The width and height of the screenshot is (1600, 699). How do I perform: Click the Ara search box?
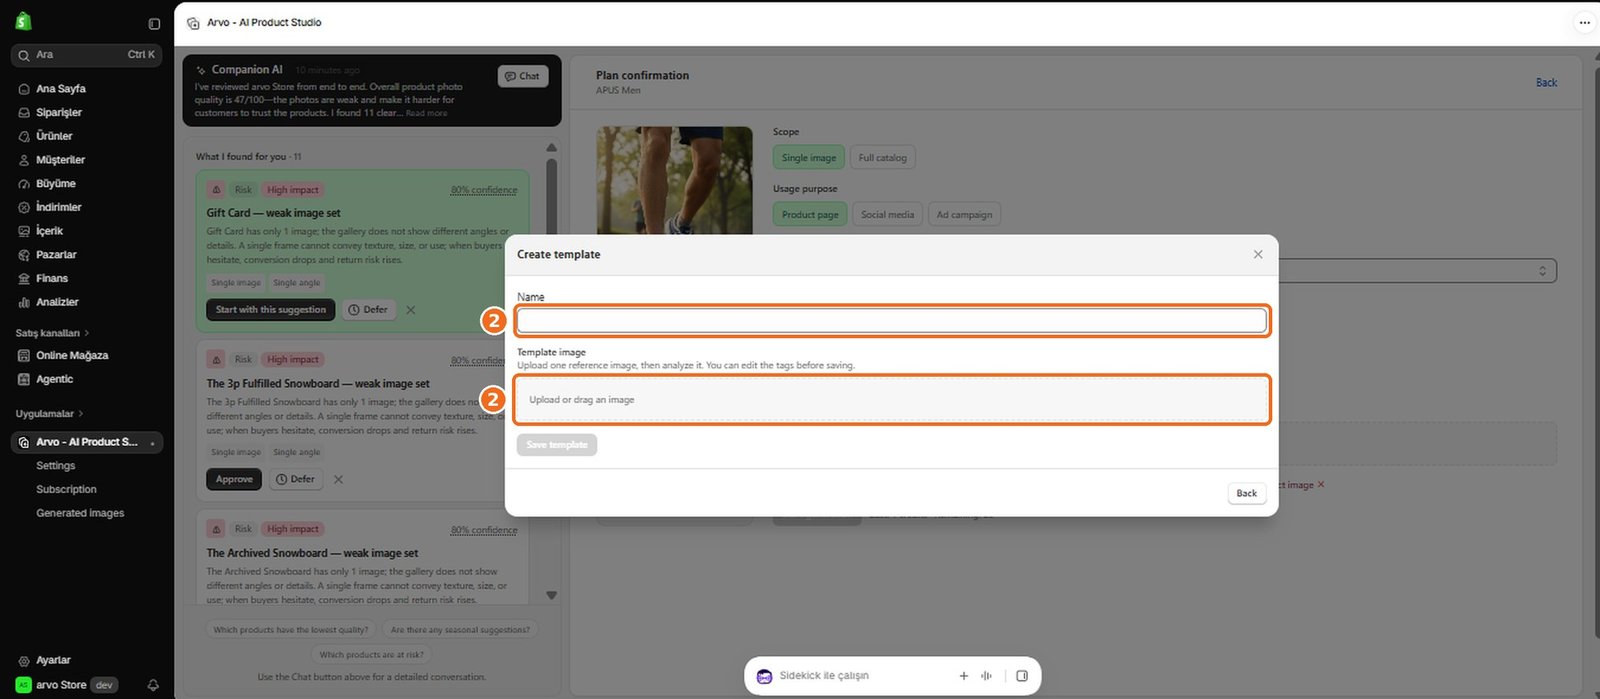click(x=87, y=55)
